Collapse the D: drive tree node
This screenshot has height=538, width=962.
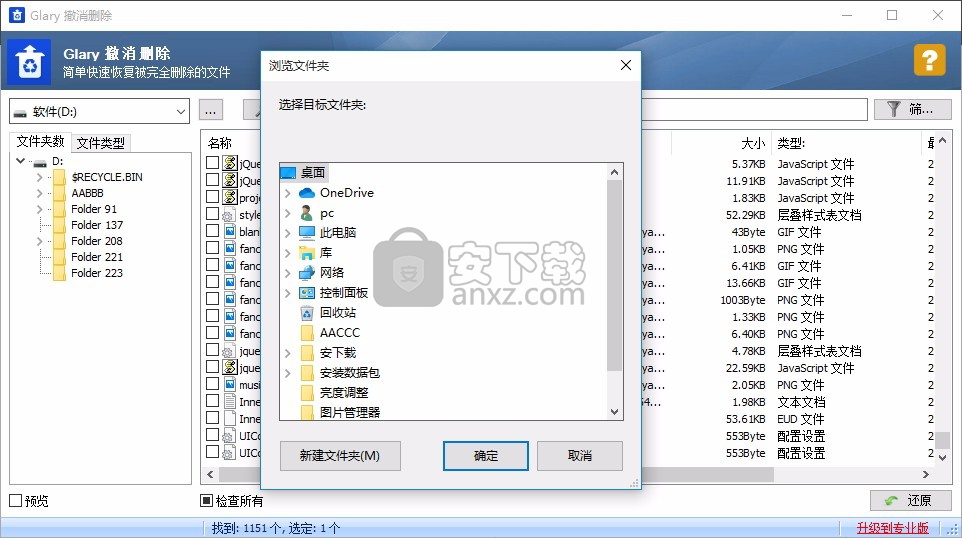click(20, 161)
